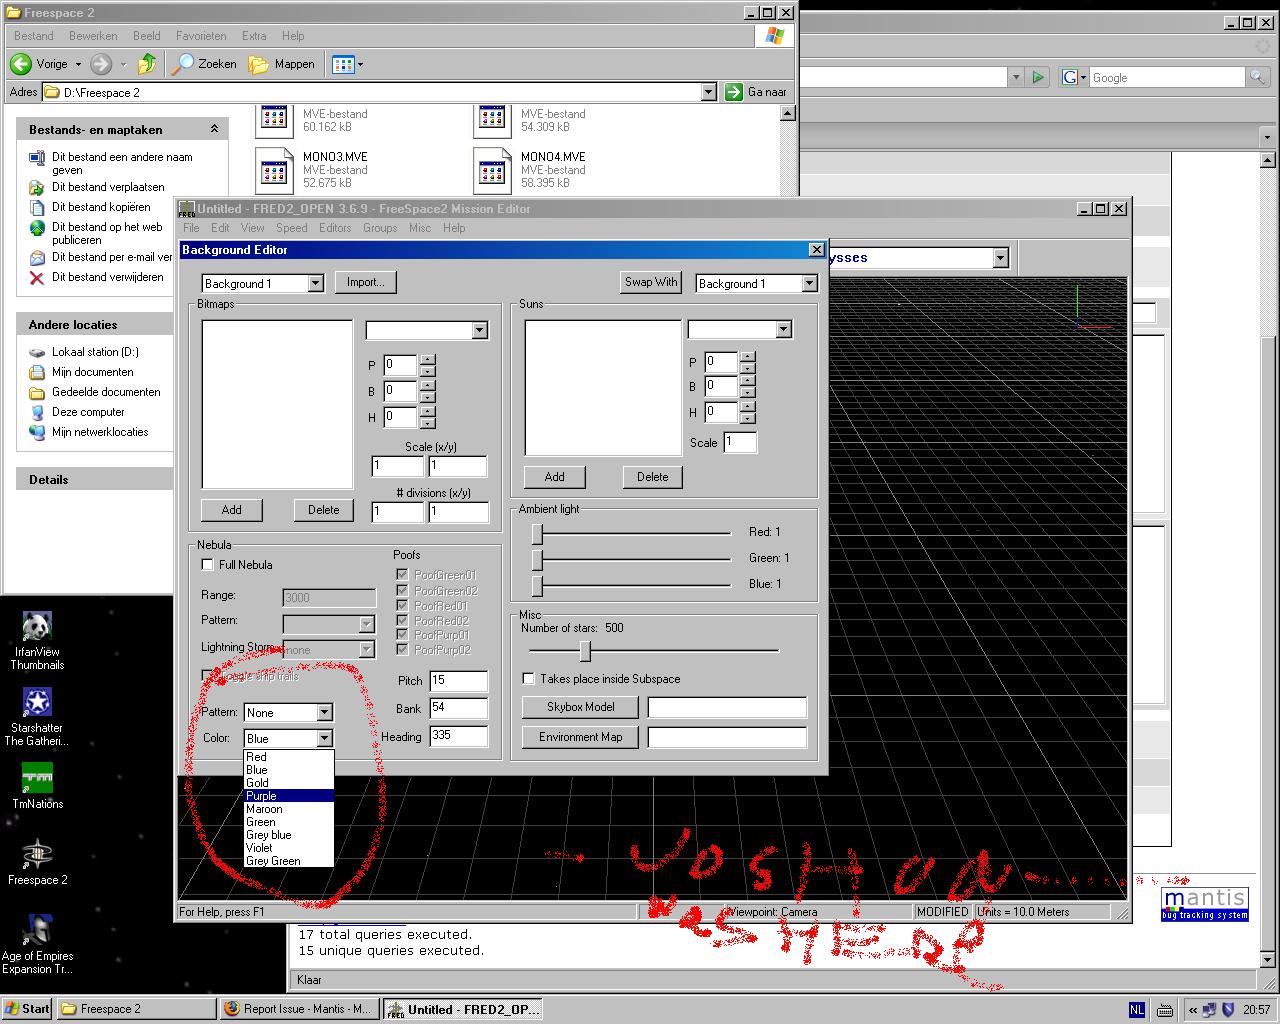Image resolution: width=1280 pixels, height=1024 pixels.
Task: Click Delete under the Suns list
Action: (652, 477)
